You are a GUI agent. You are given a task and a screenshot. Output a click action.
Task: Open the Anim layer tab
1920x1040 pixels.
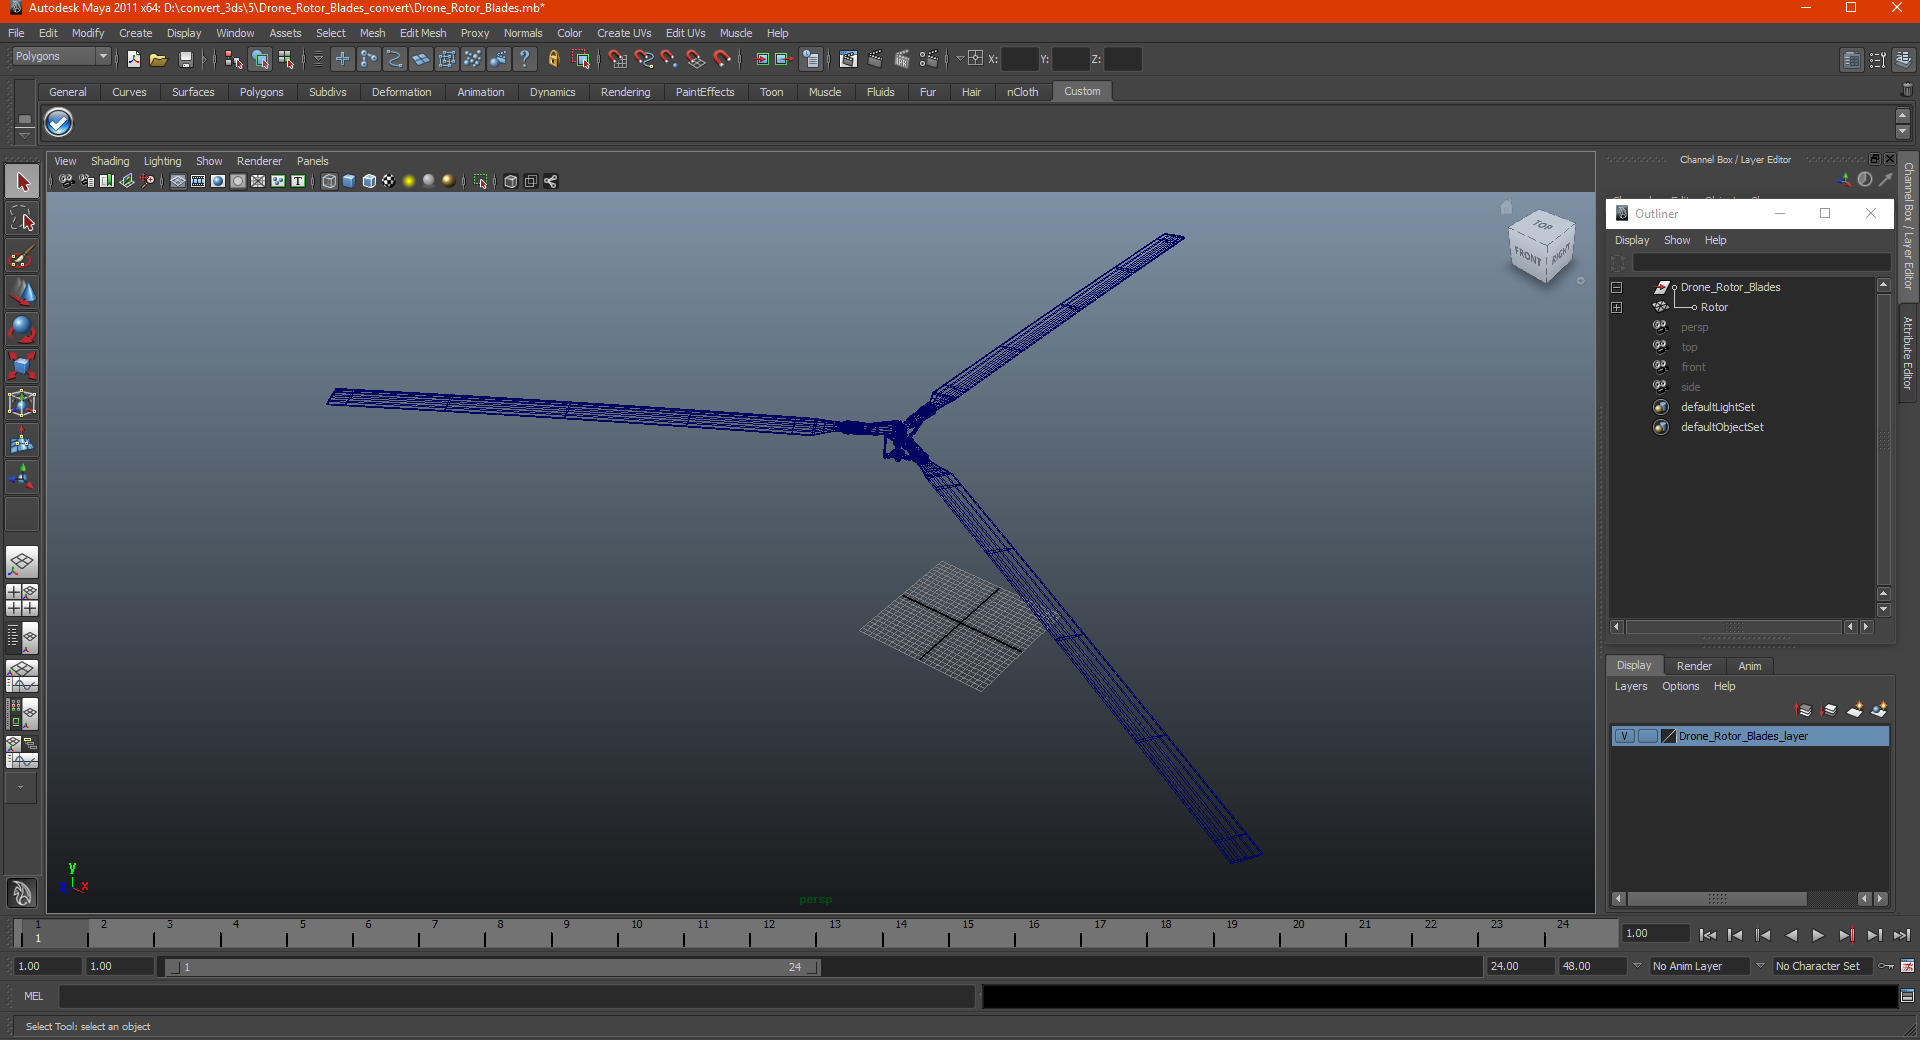click(x=1750, y=666)
